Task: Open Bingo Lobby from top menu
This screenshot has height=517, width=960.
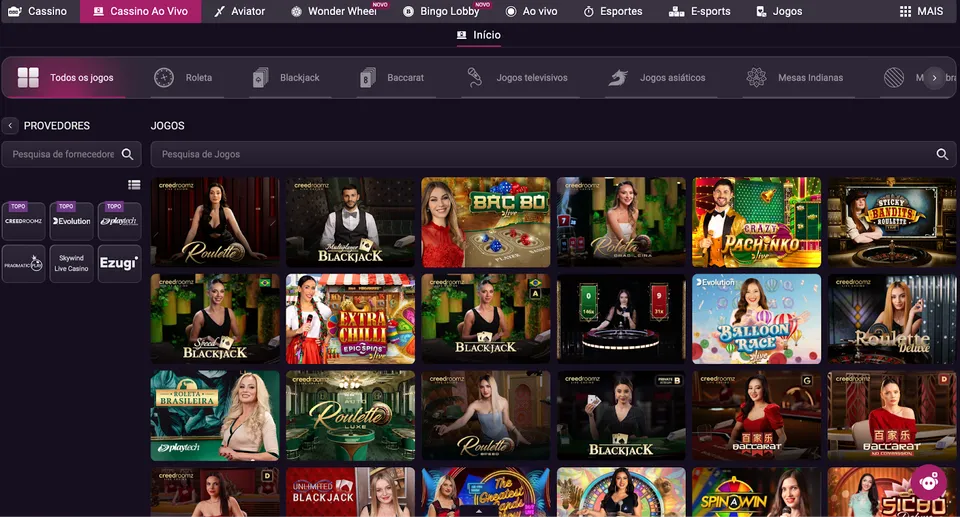Action: [443, 11]
